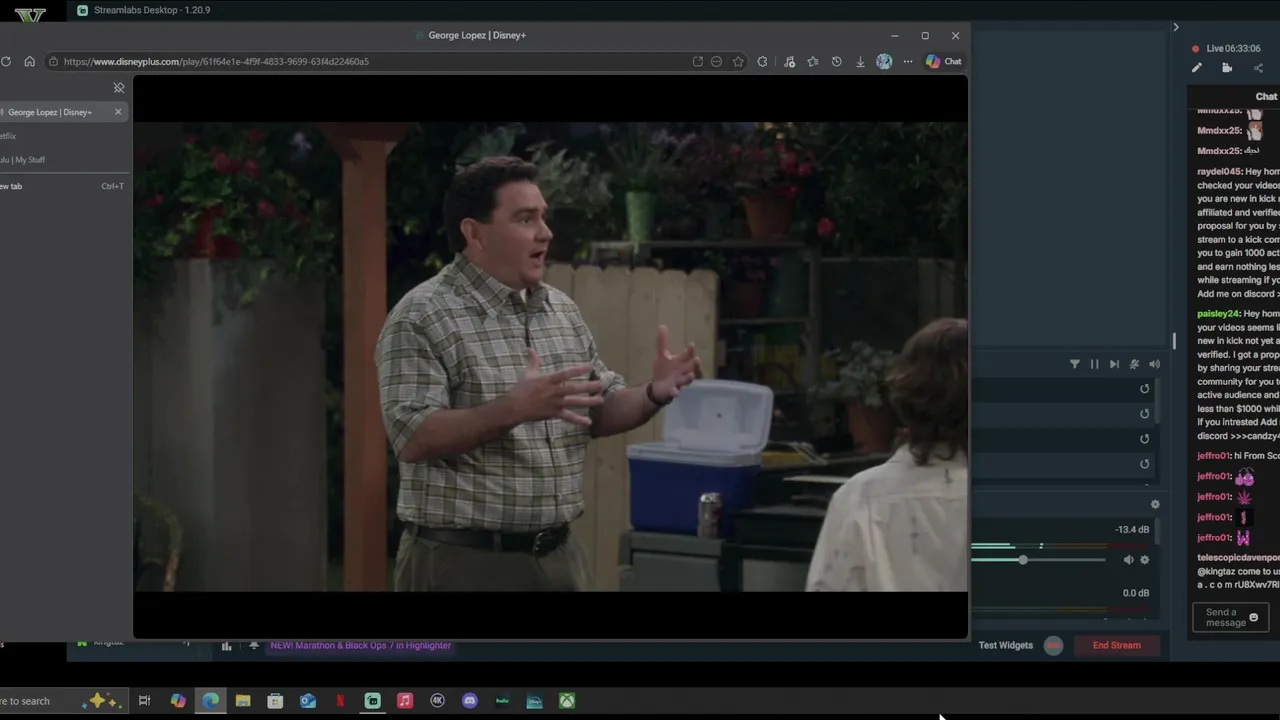Click the stats bar-chart icon in Streamlabs footer

[226, 646]
